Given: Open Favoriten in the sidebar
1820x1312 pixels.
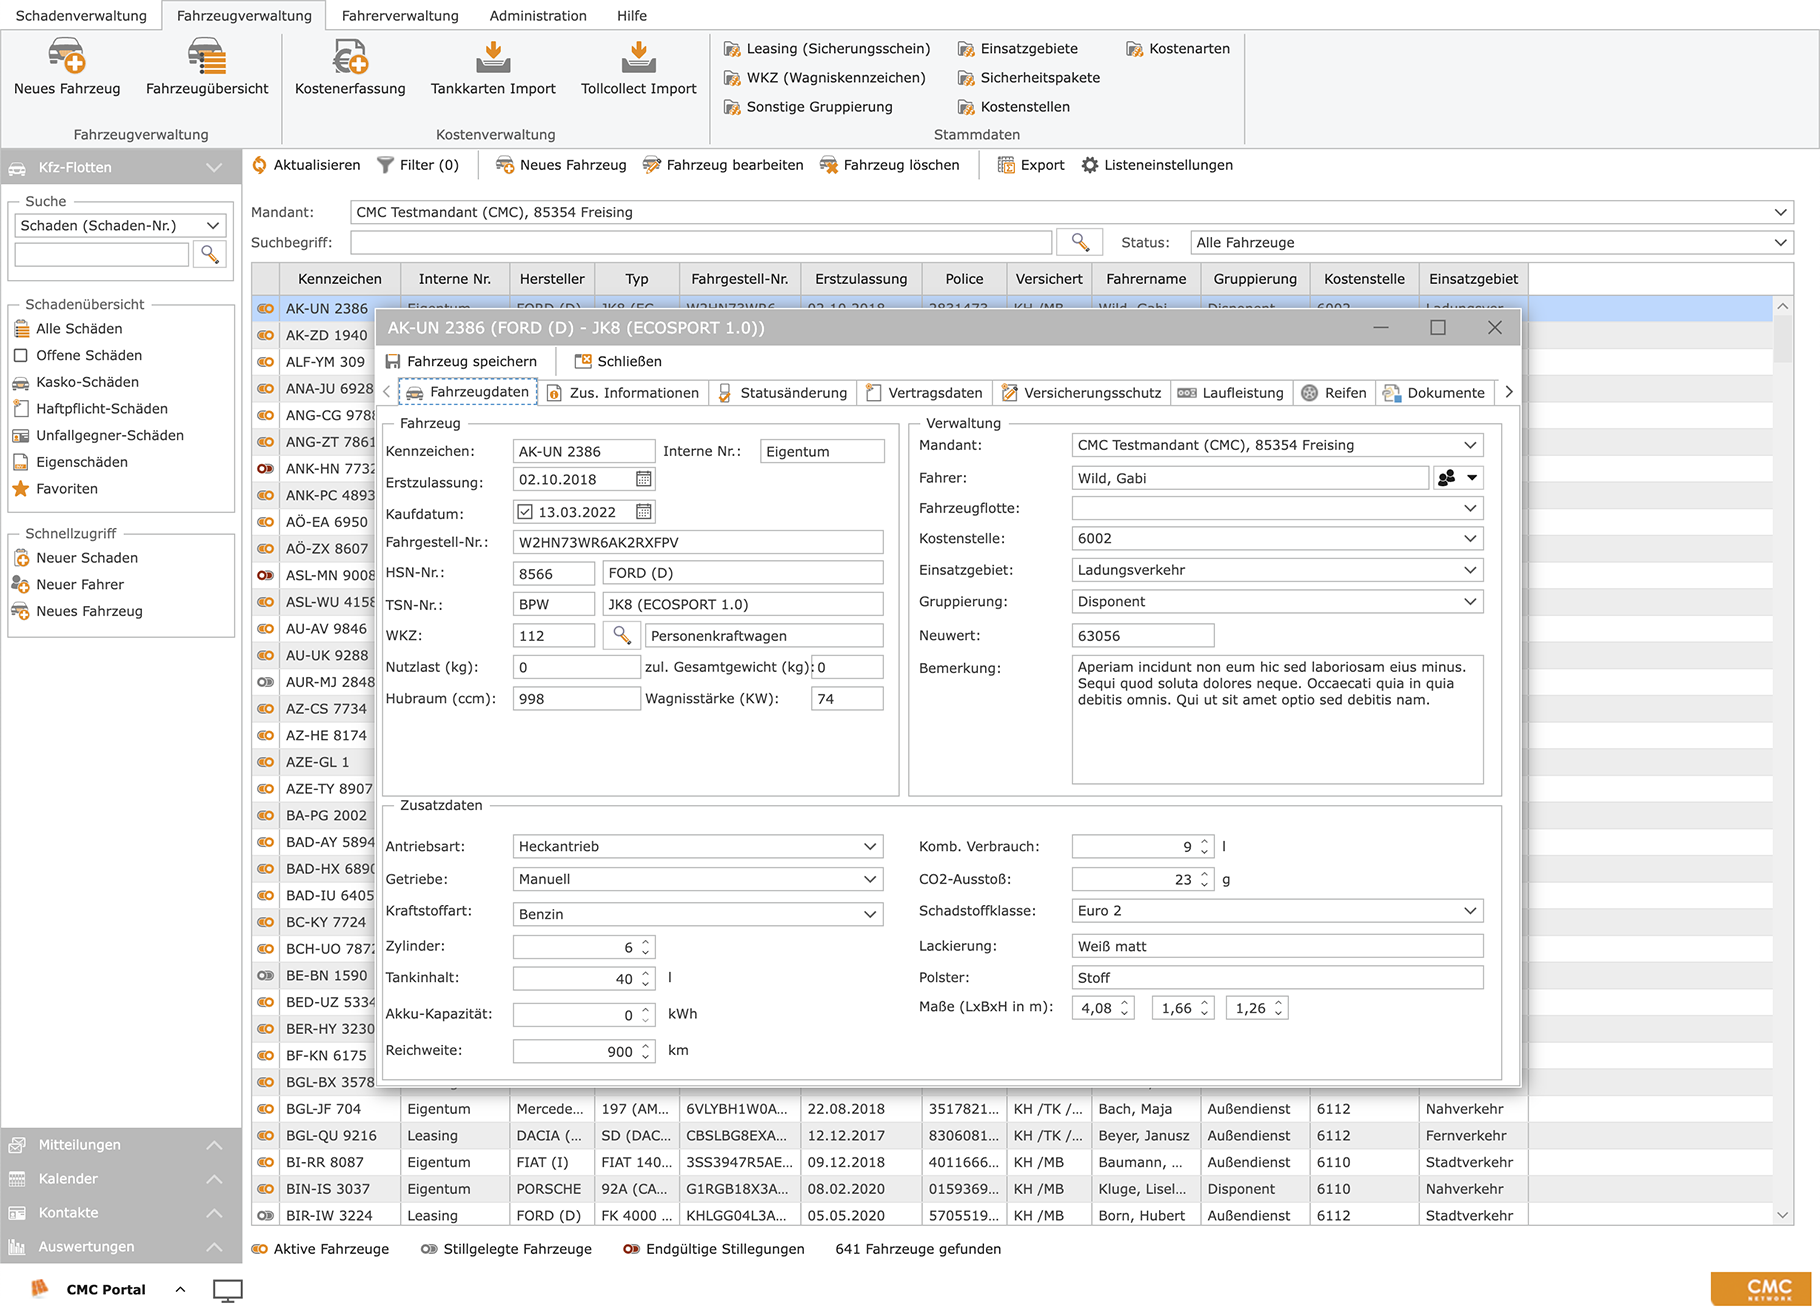Looking at the screenshot, I should (x=55, y=488).
